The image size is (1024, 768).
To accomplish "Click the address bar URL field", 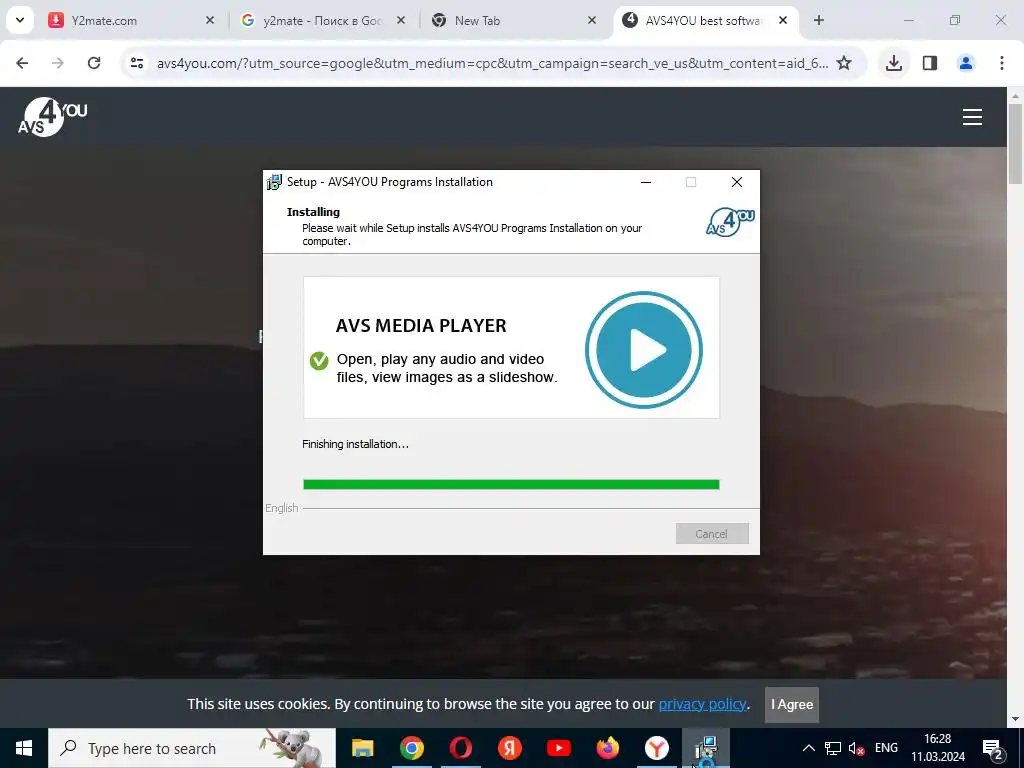I will coord(492,63).
